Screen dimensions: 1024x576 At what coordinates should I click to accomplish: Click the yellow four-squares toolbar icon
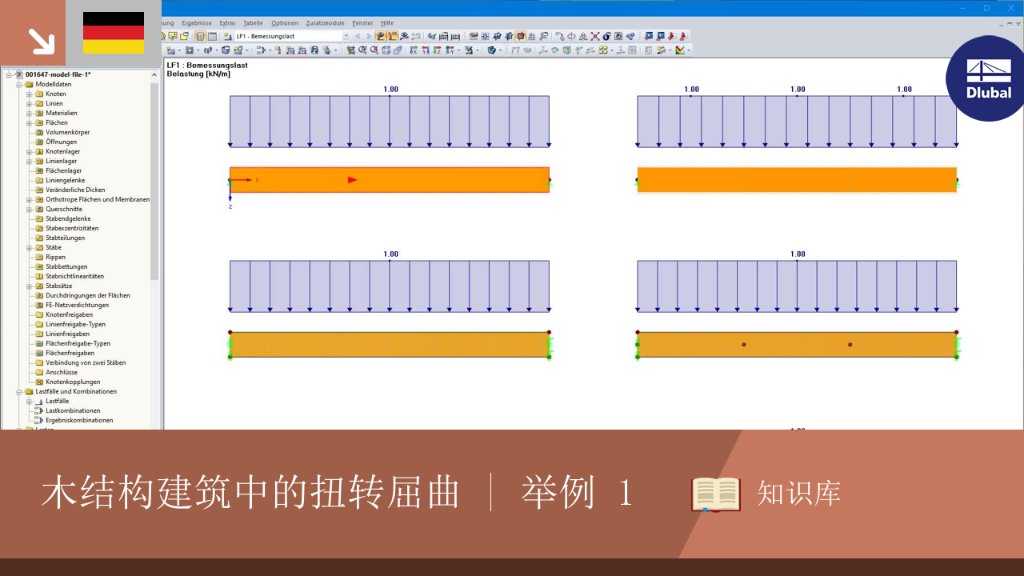point(603,50)
